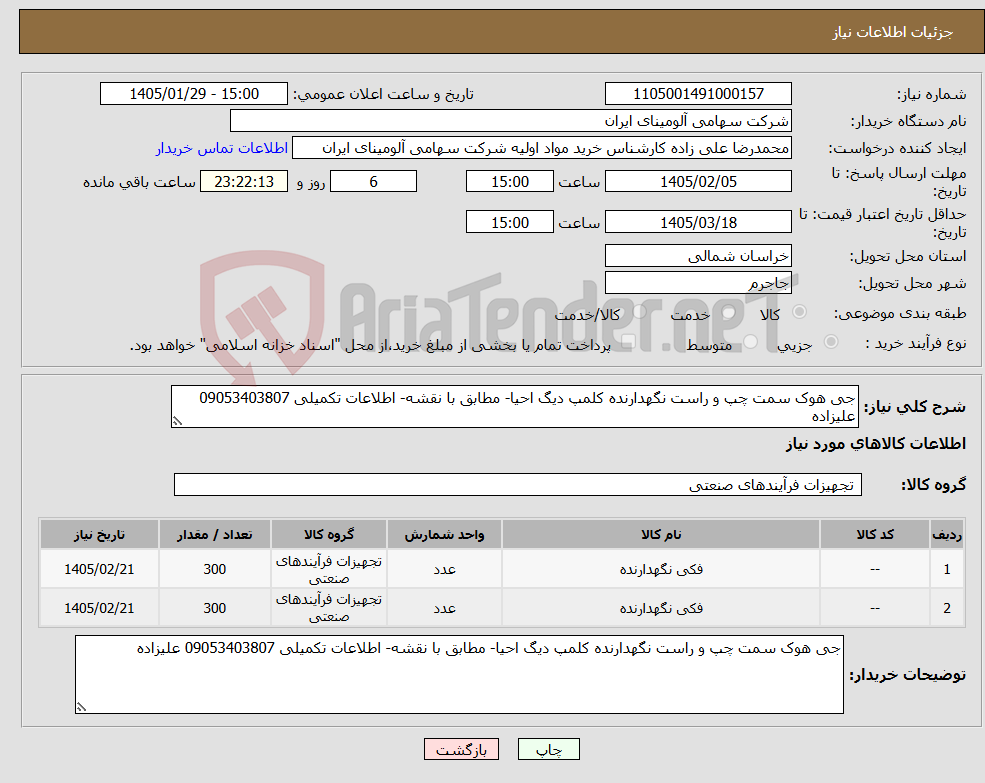
Task: Click the price validity date 1405/03/18
Action: (698, 222)
